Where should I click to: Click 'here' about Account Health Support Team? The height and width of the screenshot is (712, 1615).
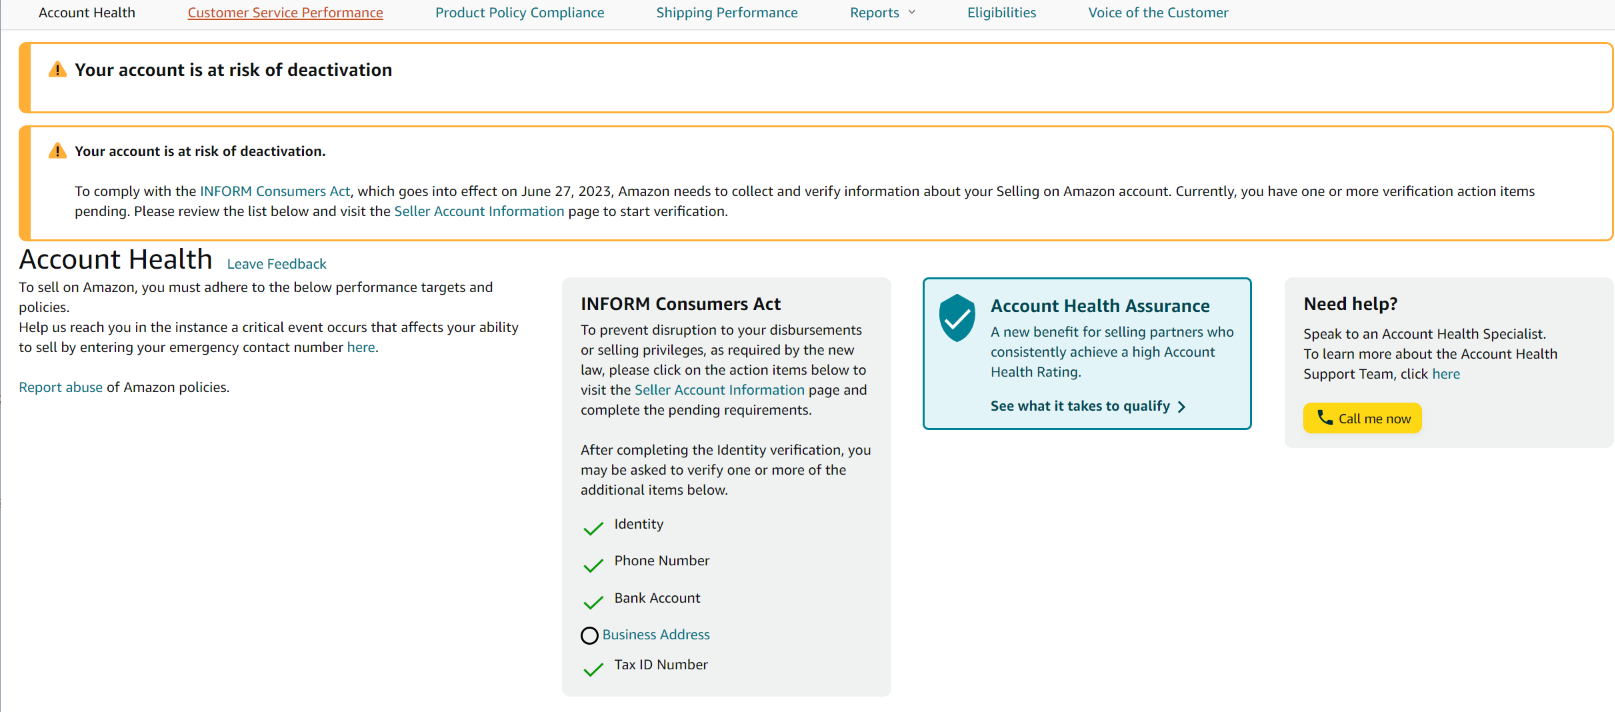pyautogui.click(x=1446, y=374)
